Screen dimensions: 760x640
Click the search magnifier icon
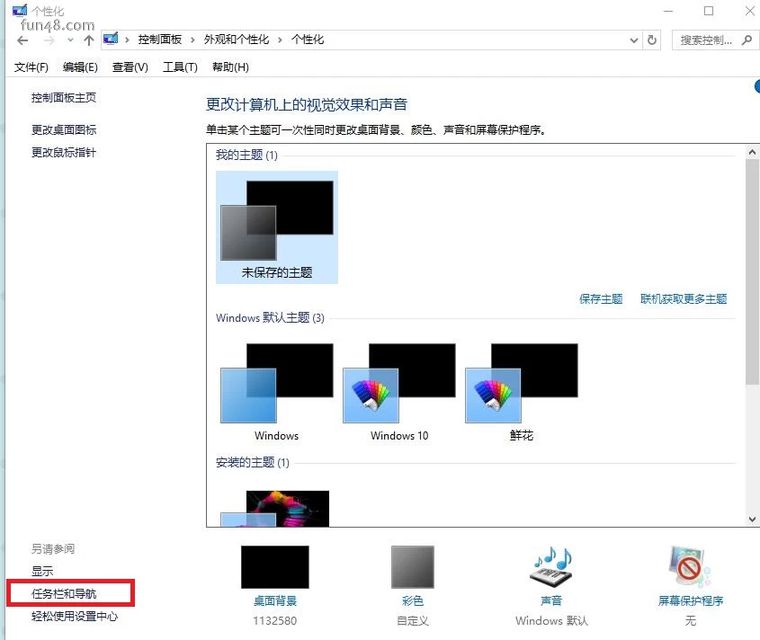747,40
